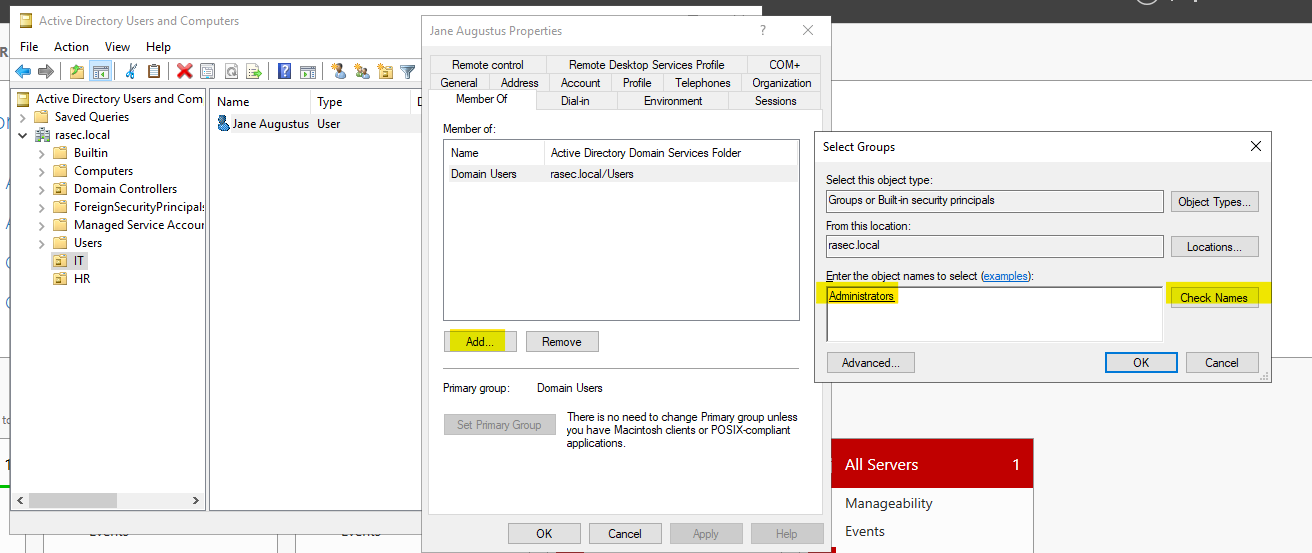Click the Paste clipboard icon
1312x553 pixels.
(x=153, y=71)
